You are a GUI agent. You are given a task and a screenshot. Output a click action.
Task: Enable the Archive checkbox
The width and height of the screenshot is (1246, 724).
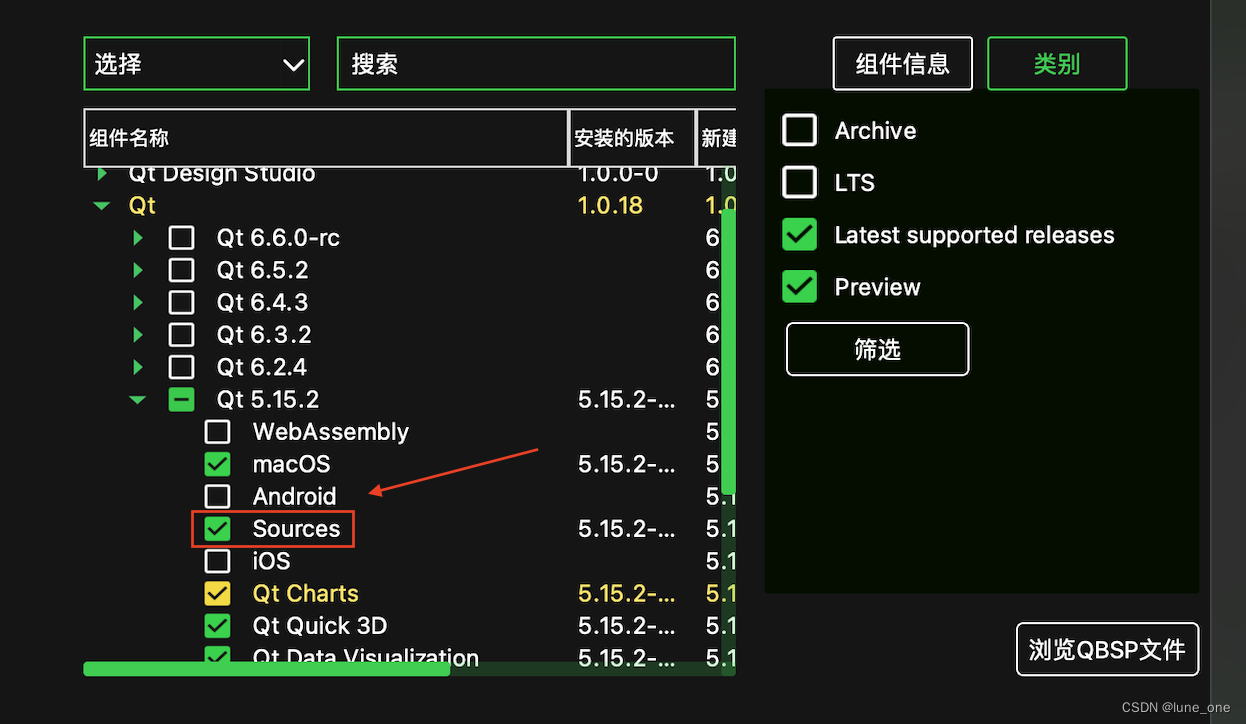pyautogui.click(x=800, y=130)
